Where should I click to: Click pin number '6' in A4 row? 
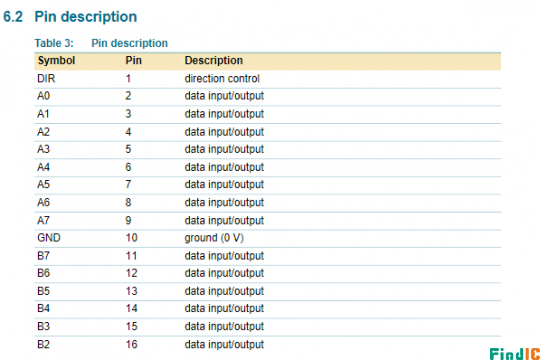(x=128, y=167)
